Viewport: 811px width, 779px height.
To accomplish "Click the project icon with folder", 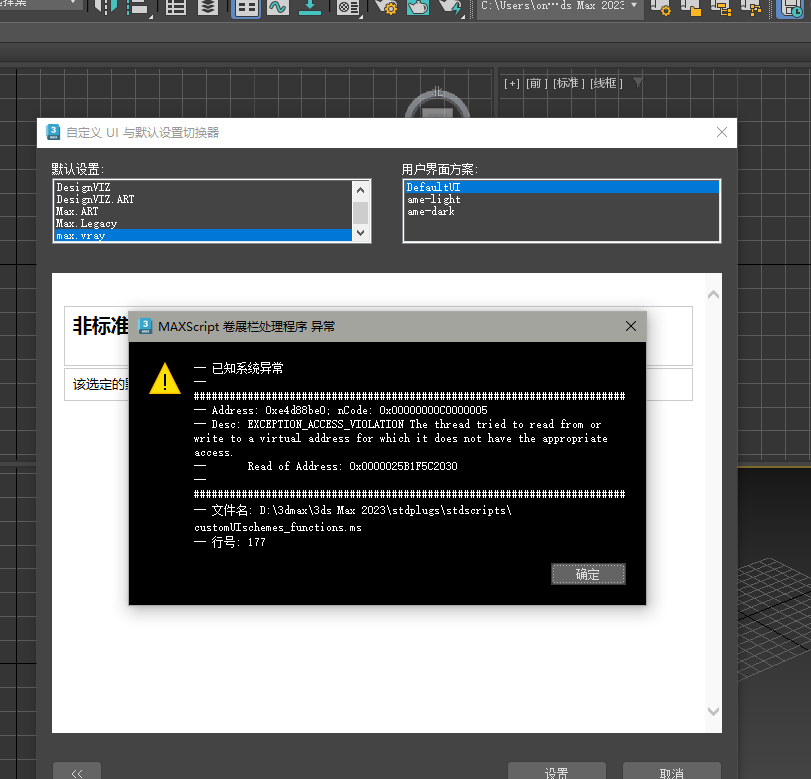I will [x=690, y=8].
